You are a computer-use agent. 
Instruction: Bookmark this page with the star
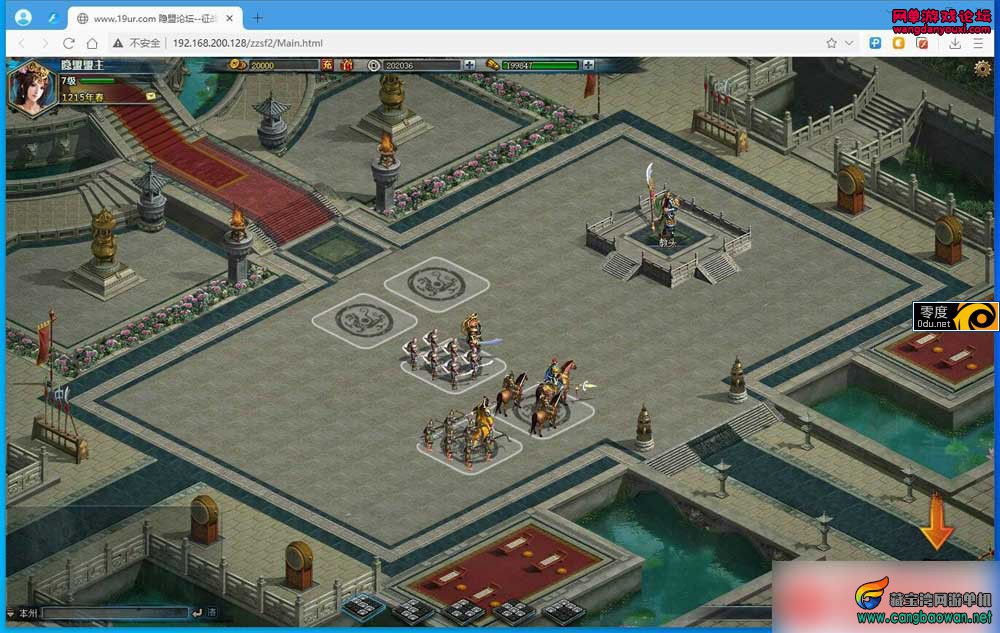(831, 43)
